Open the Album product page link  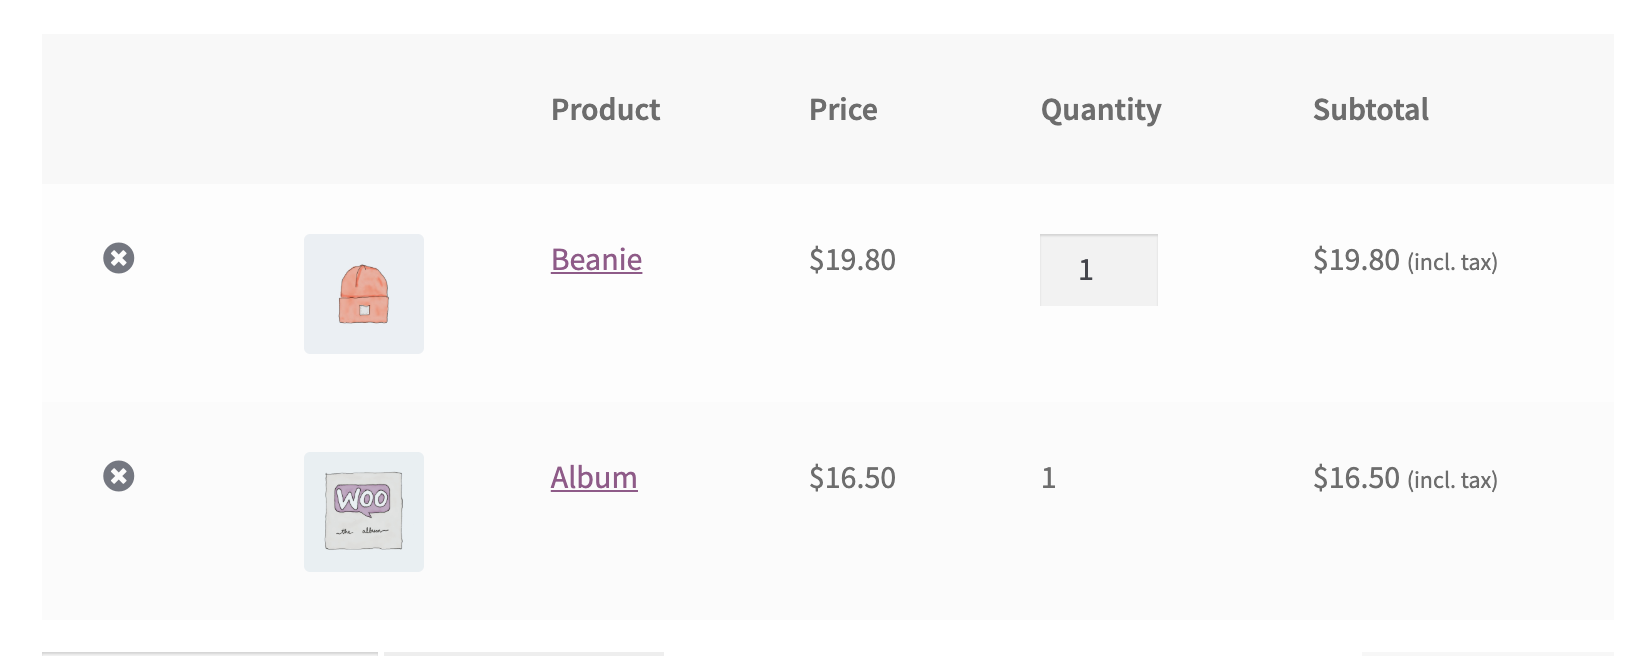tap(594, 478)
